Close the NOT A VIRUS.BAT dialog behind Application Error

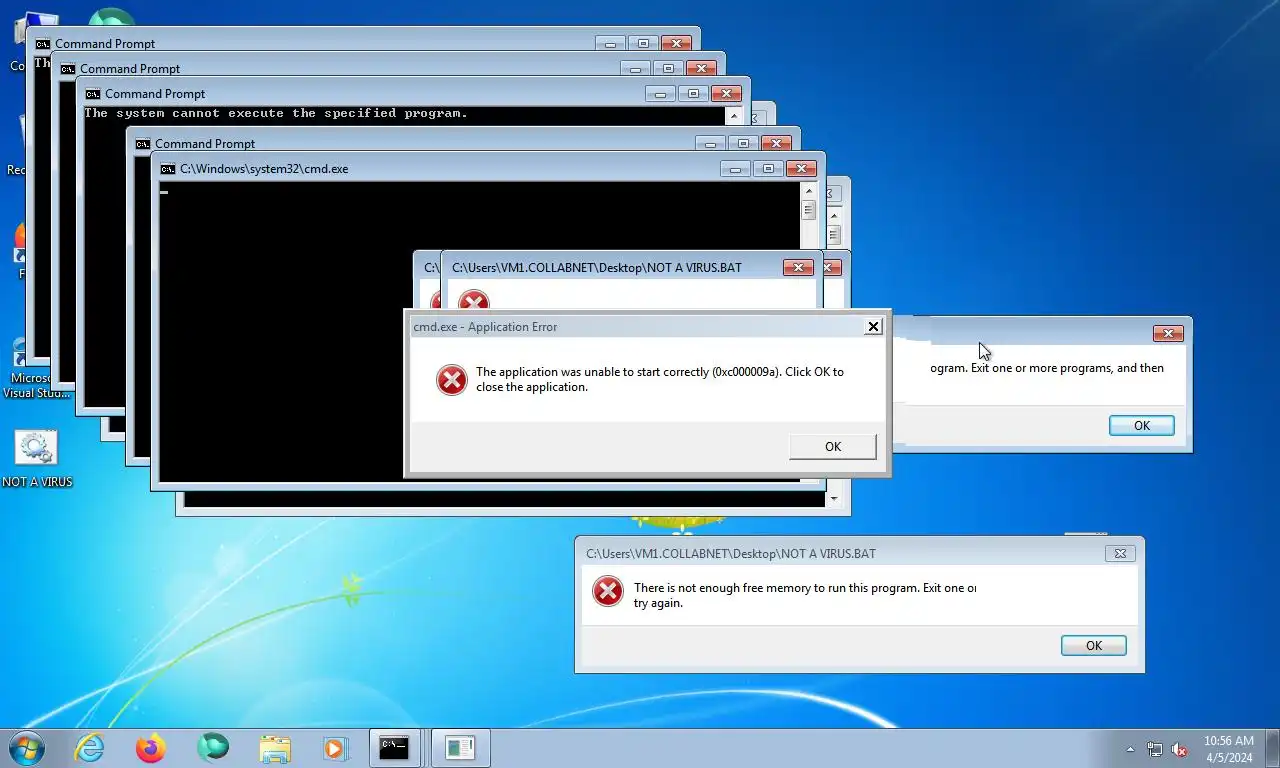(797, 268)
